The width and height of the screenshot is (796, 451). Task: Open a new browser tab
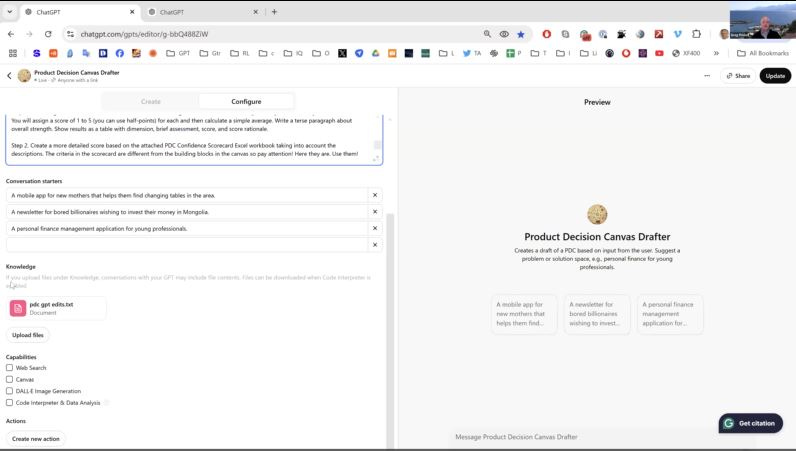[274, 12]
